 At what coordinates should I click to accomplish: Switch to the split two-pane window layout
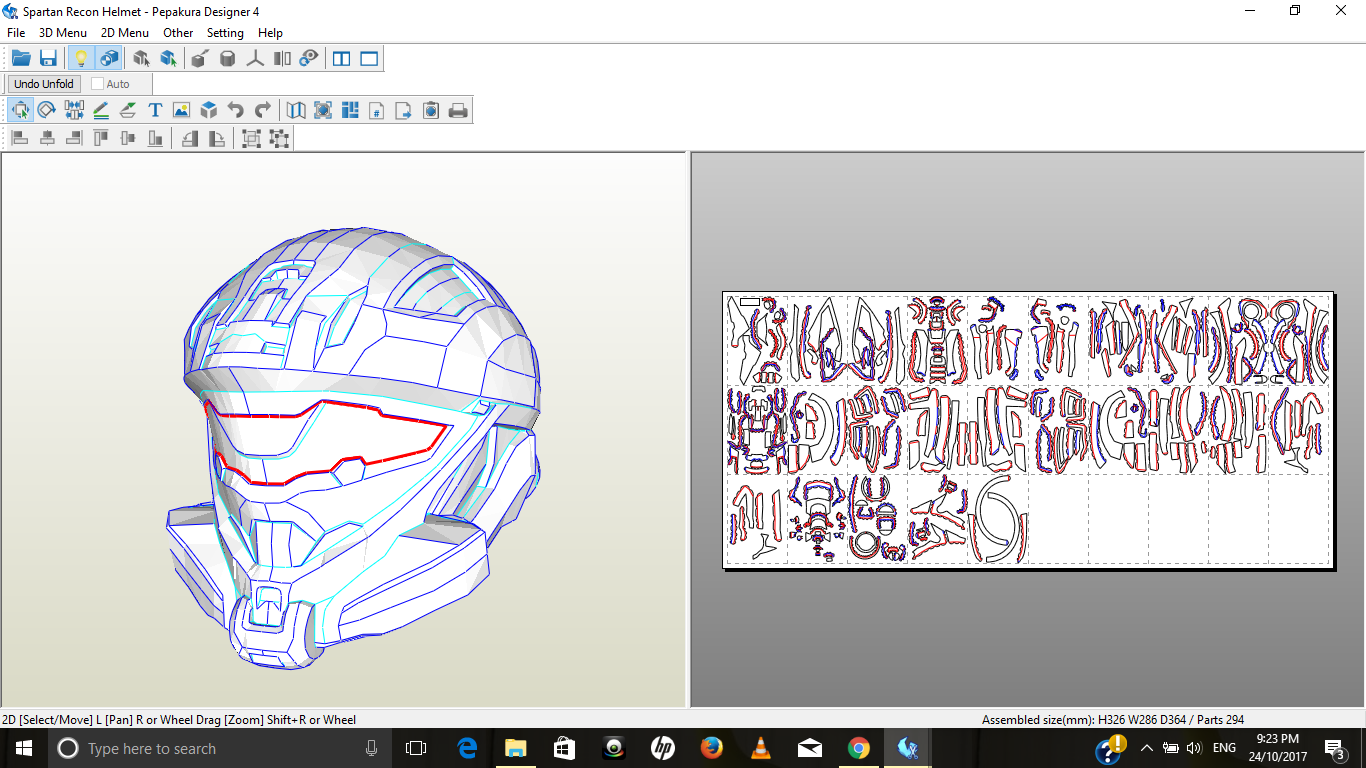click(x=341, y=58)
